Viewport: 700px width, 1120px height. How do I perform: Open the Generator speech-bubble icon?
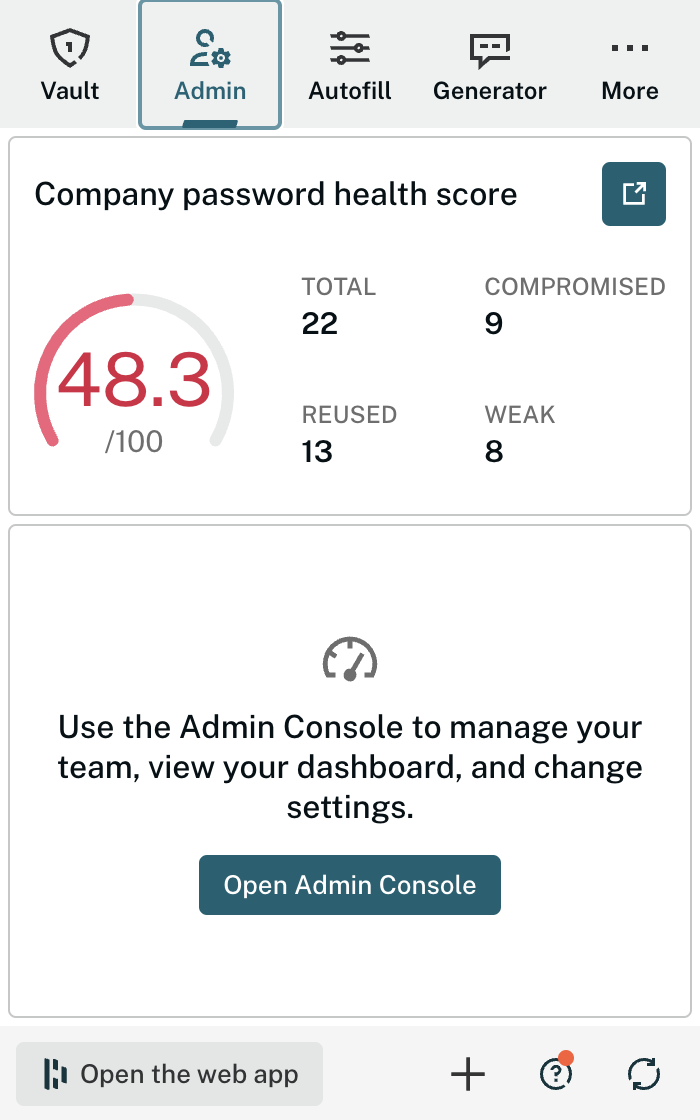(x=489, y=47)
